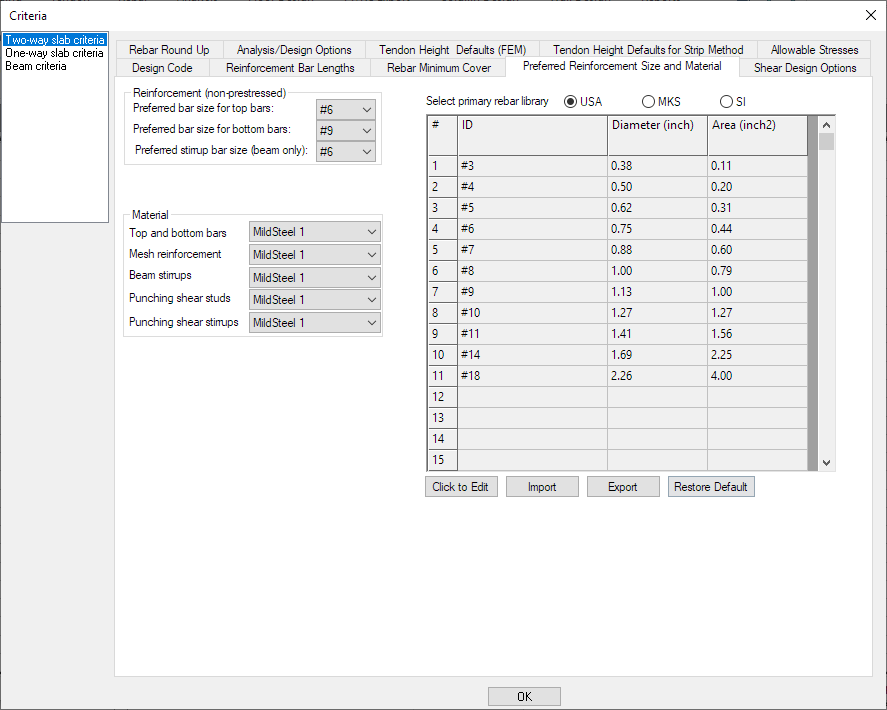Open the Shear Design Options tab
Viewport: 887px width, 710px height.
(804, 68)
